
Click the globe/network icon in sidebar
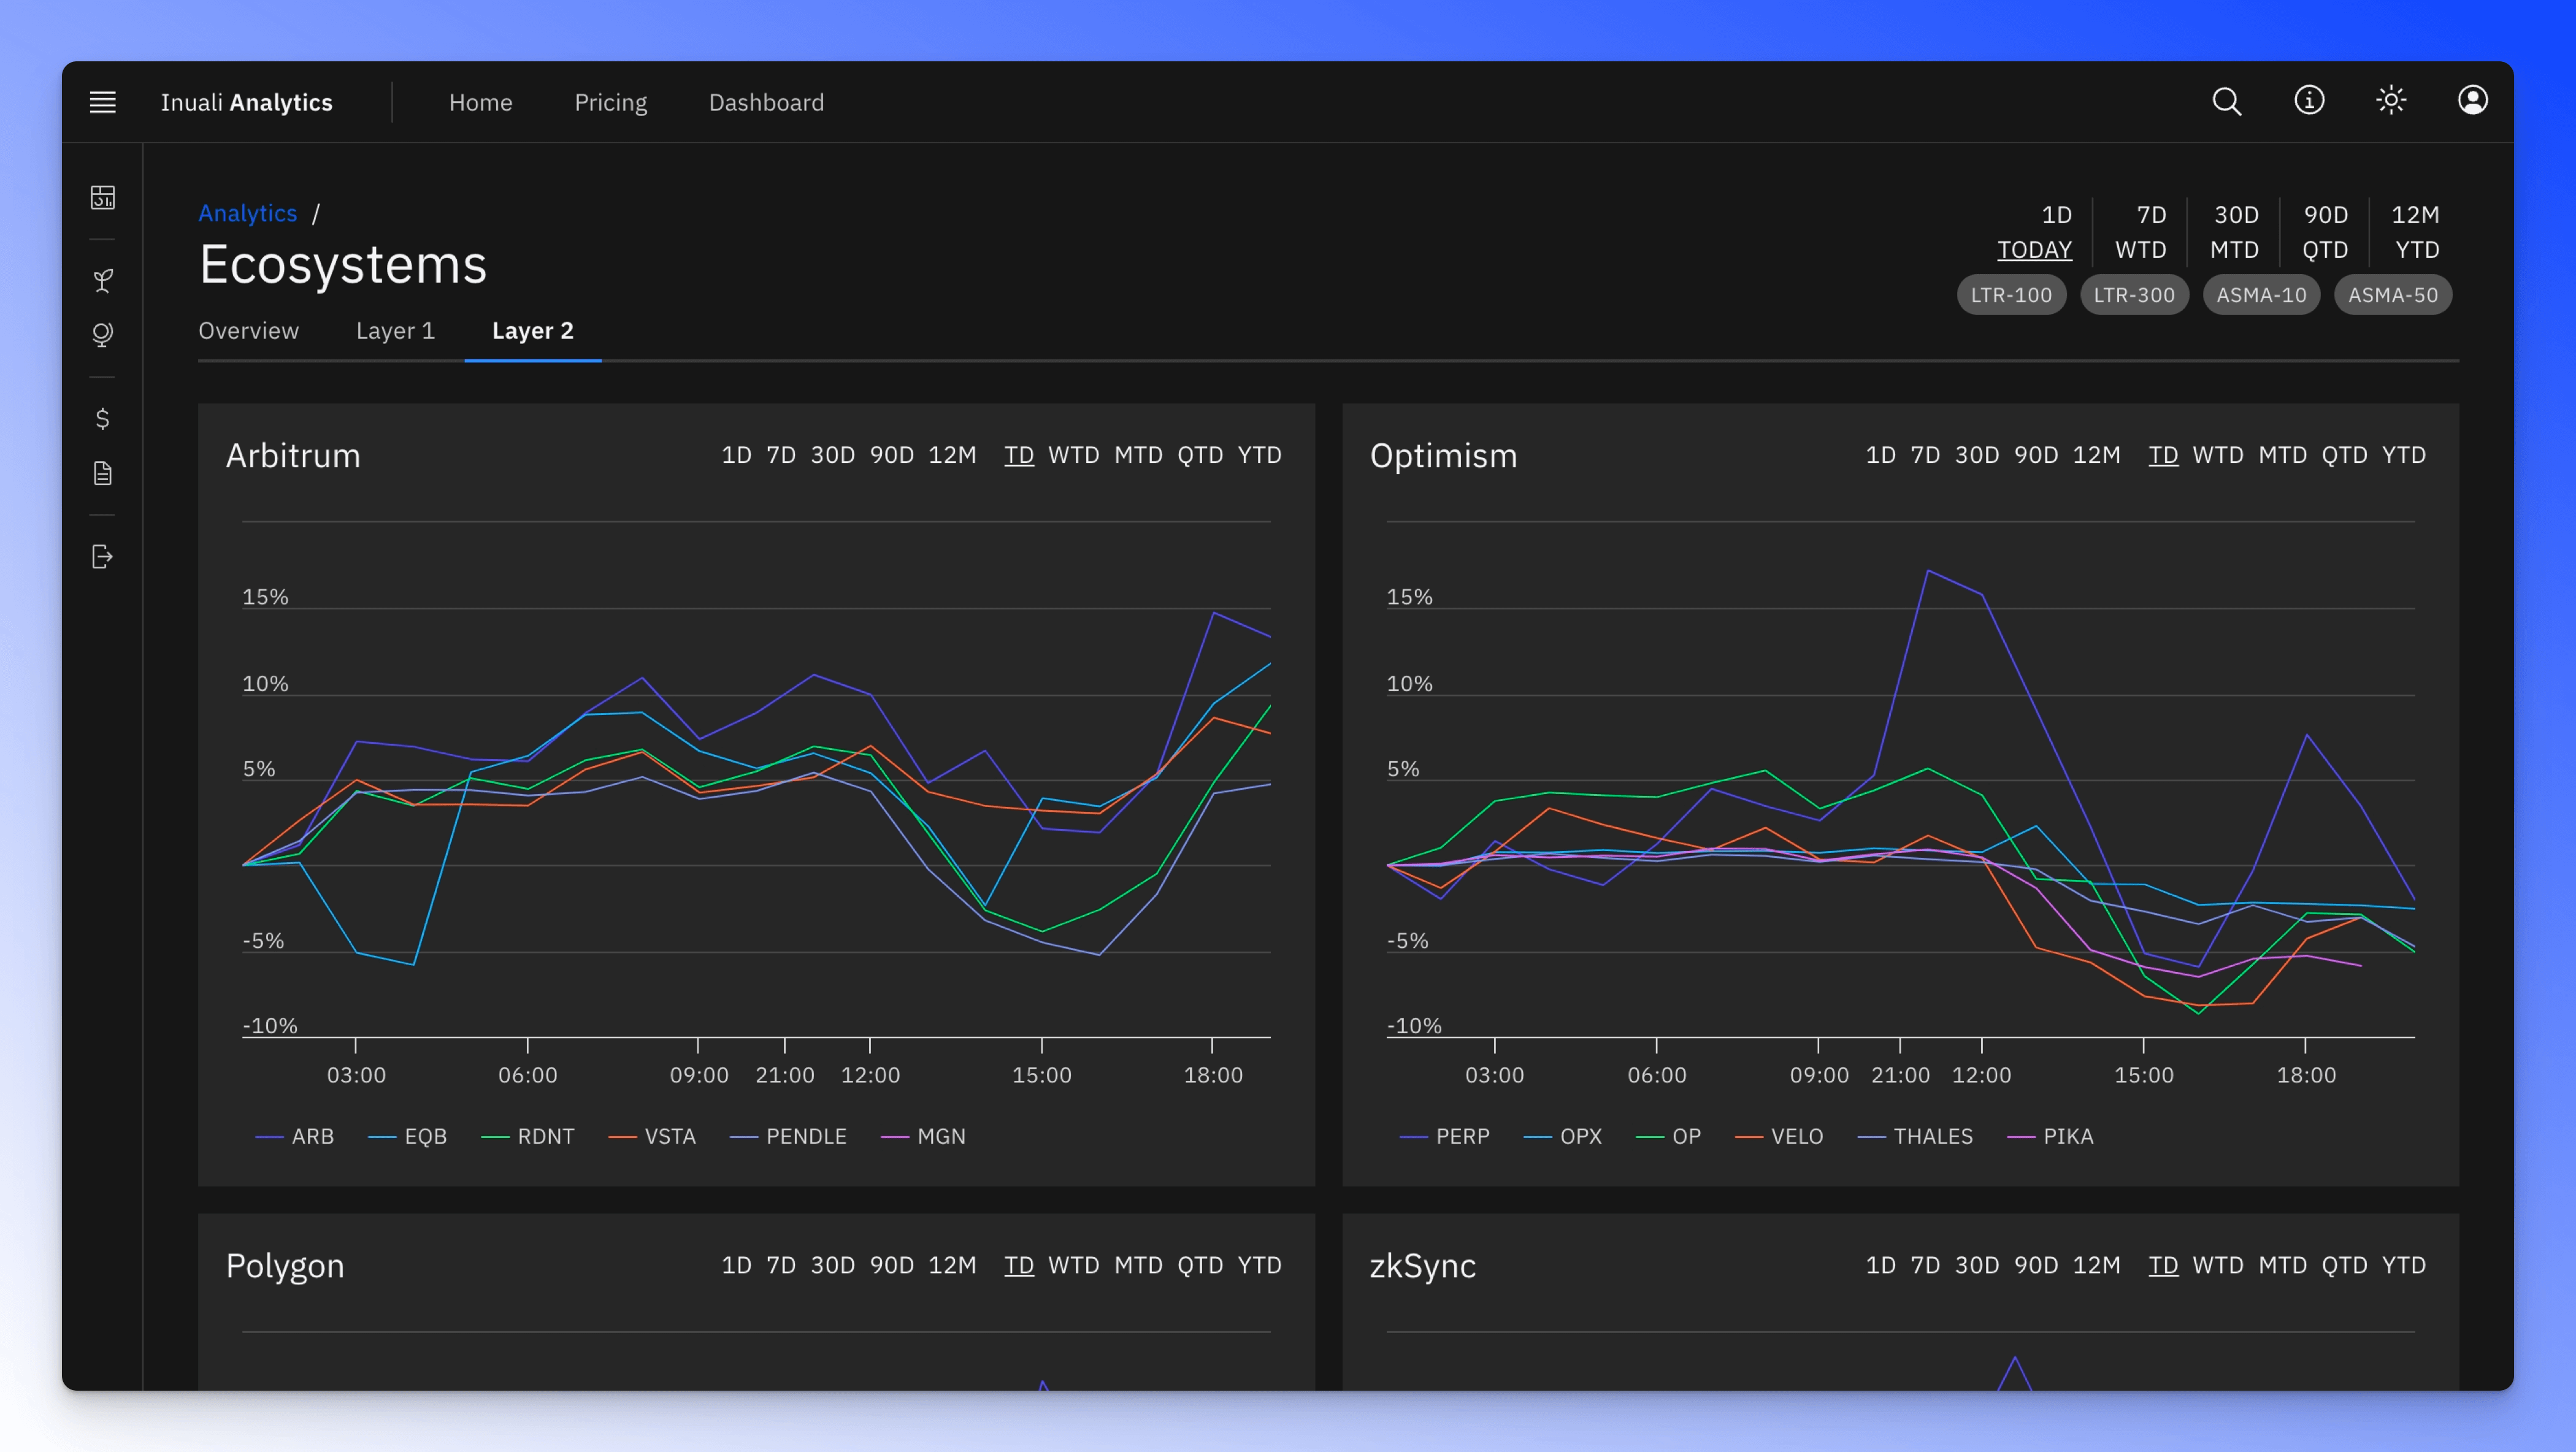[x=102, y=334]
